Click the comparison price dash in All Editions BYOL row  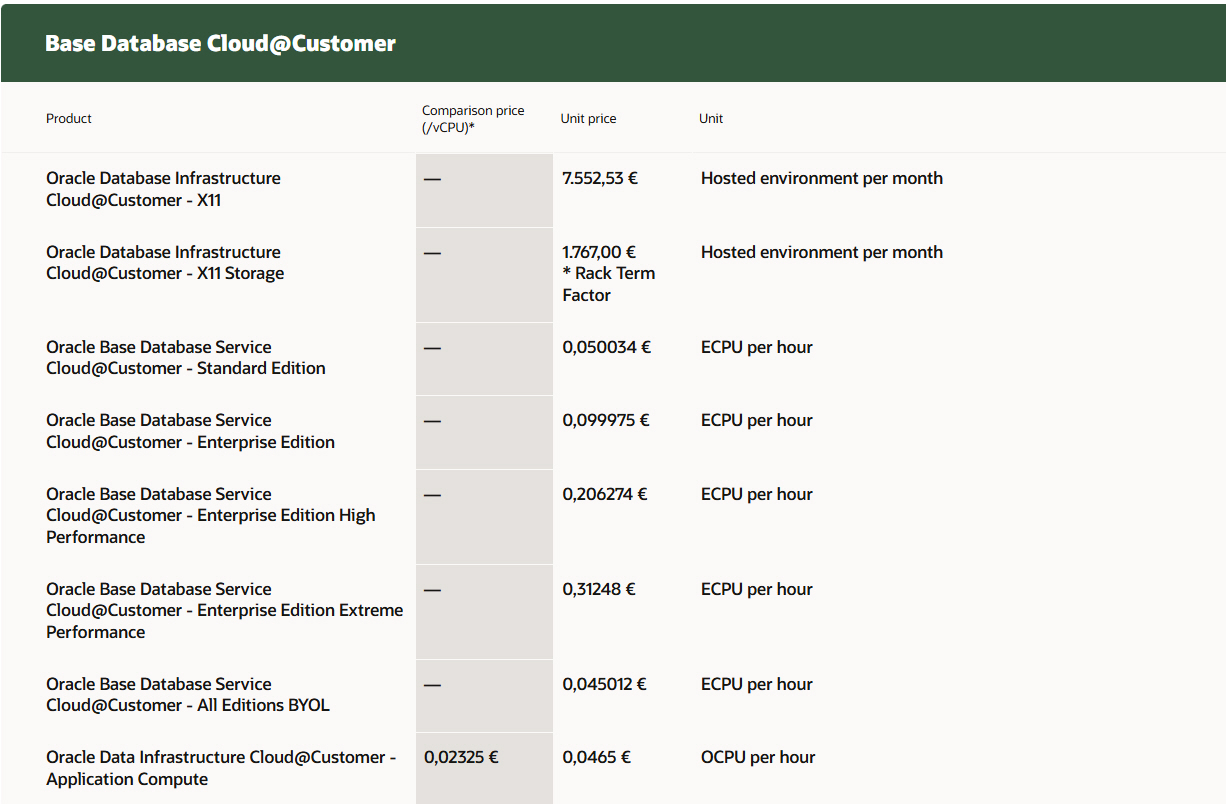point(432,684)
